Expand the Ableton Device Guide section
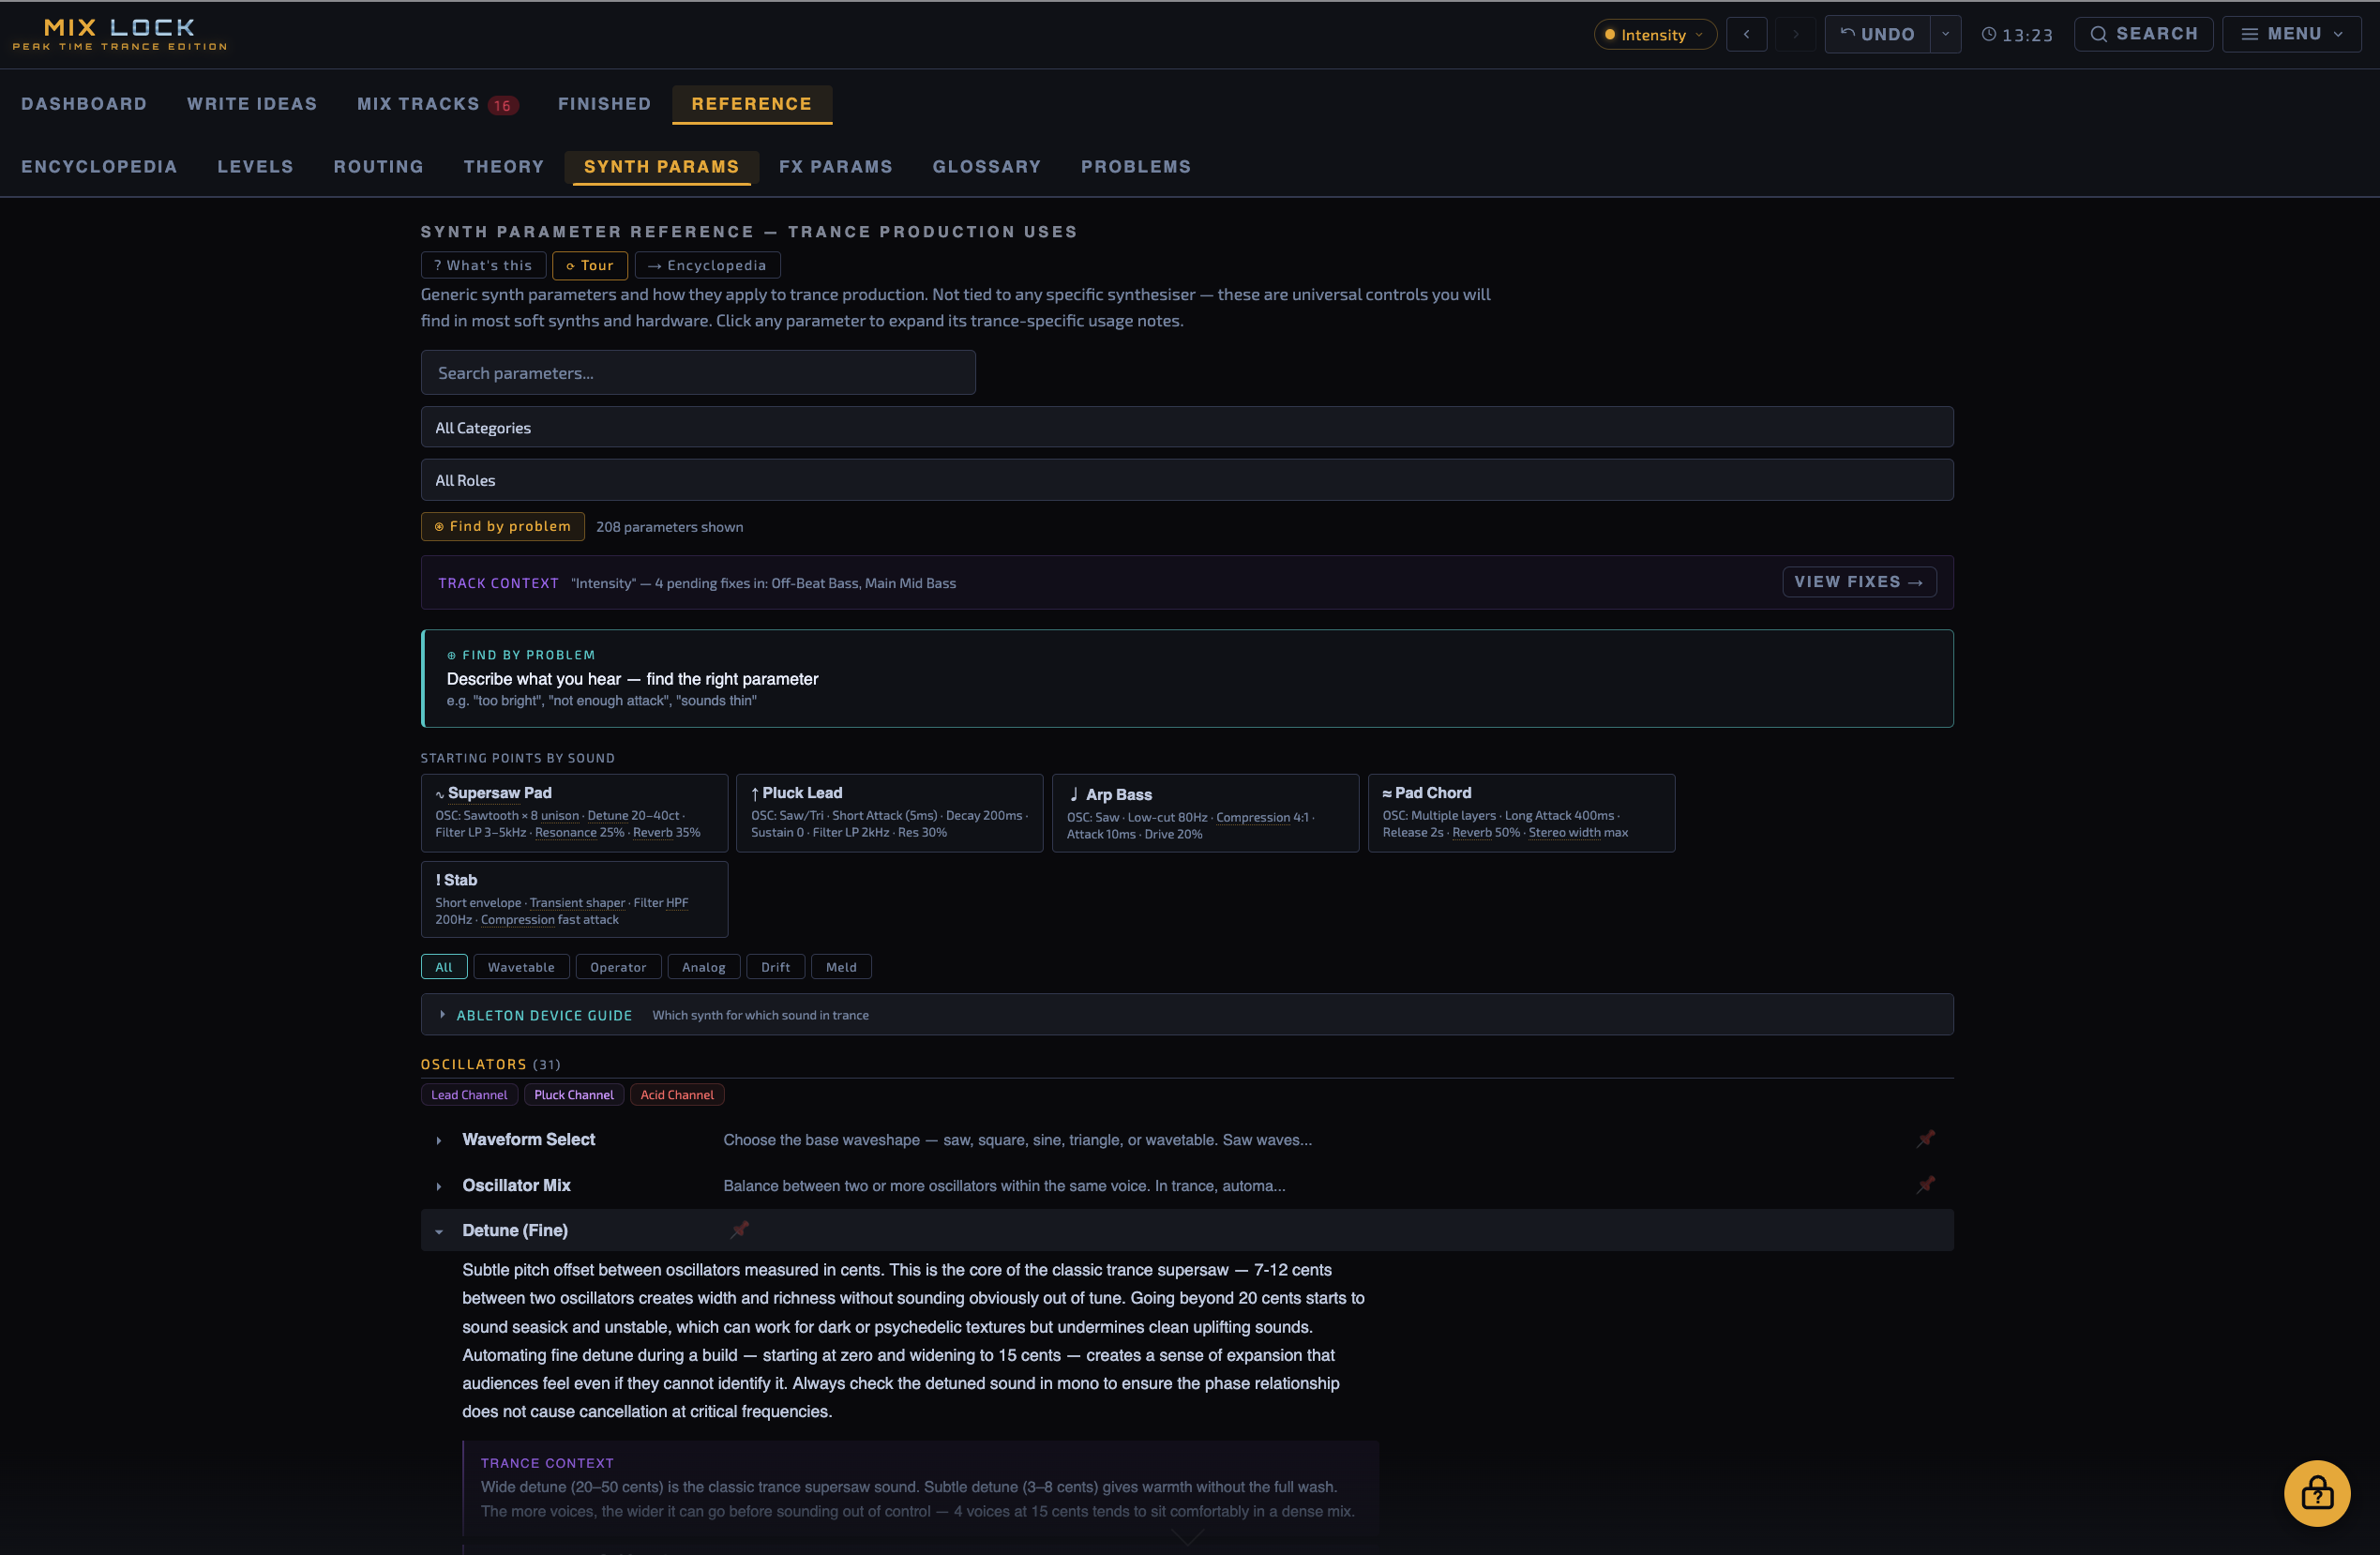The height and width of the screenshot is (1555, 2380). pos(543,1014)
